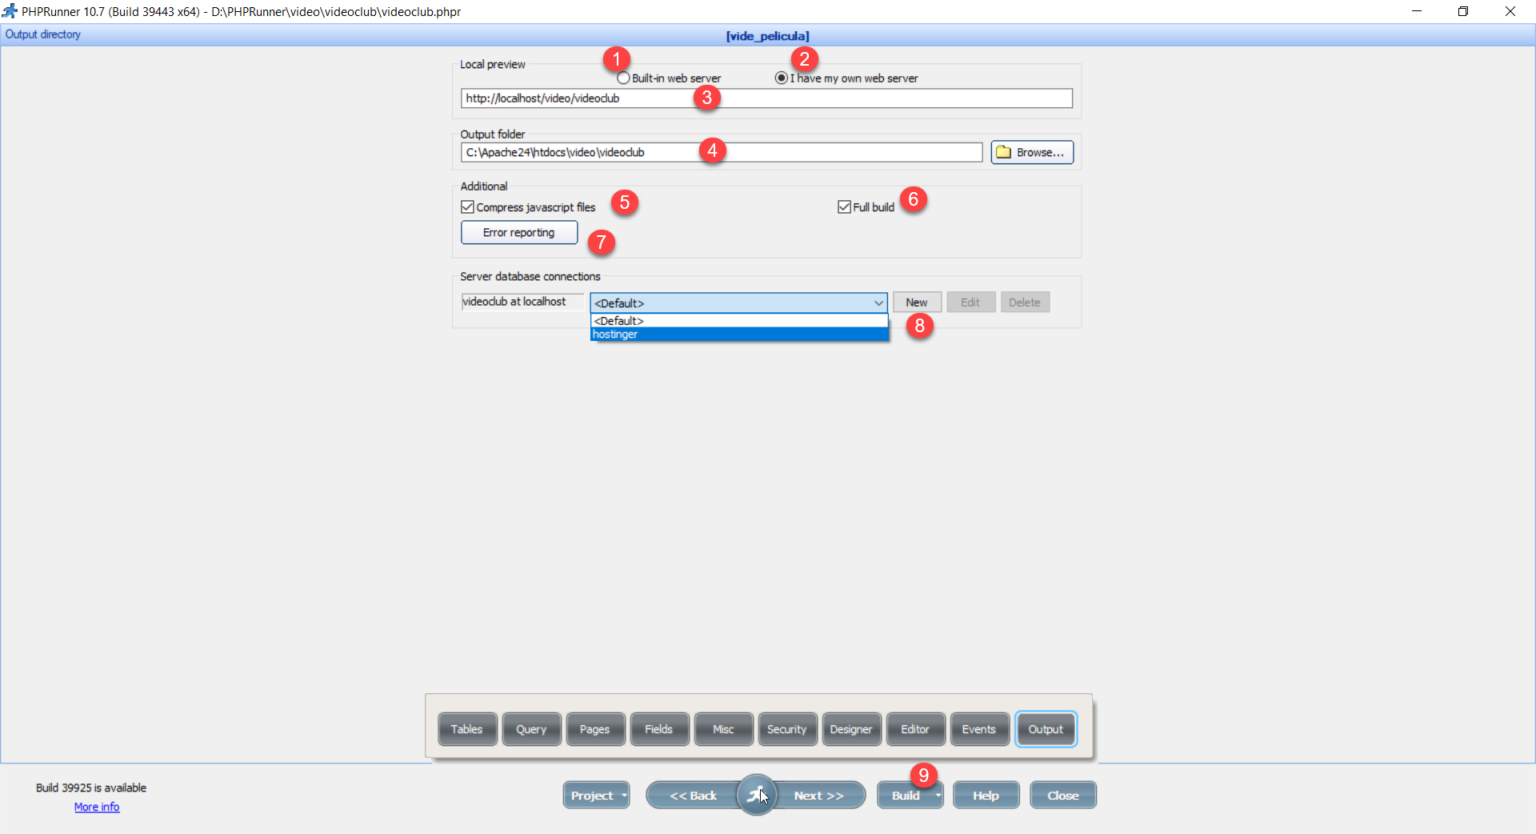Switch to the Security section
This screenshot has height=834, width=1536.
click(x=787, y=729)
